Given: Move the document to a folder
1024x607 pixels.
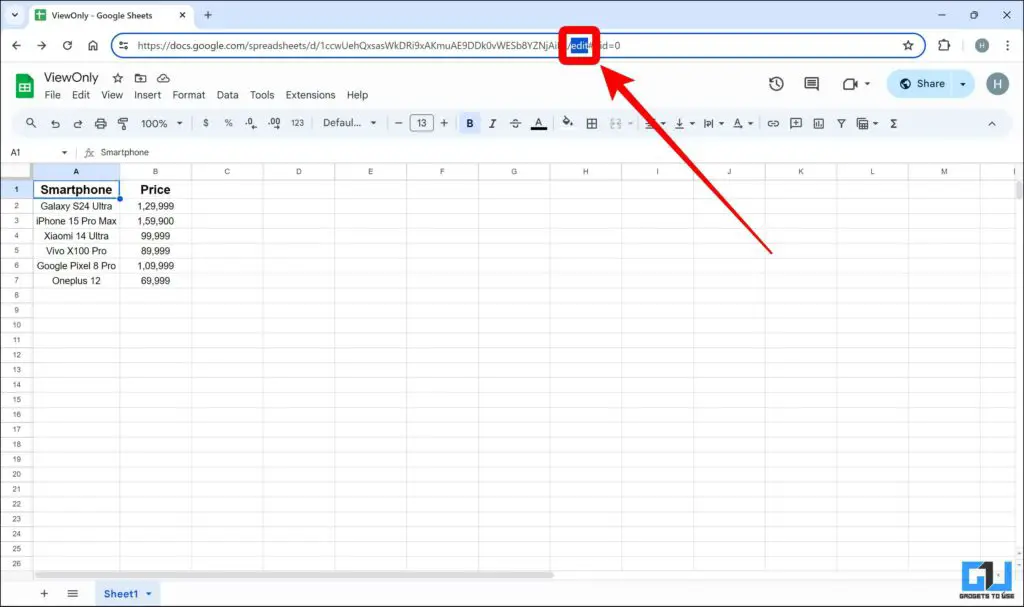Looking at the screenshot, I should tap(140, 78).
